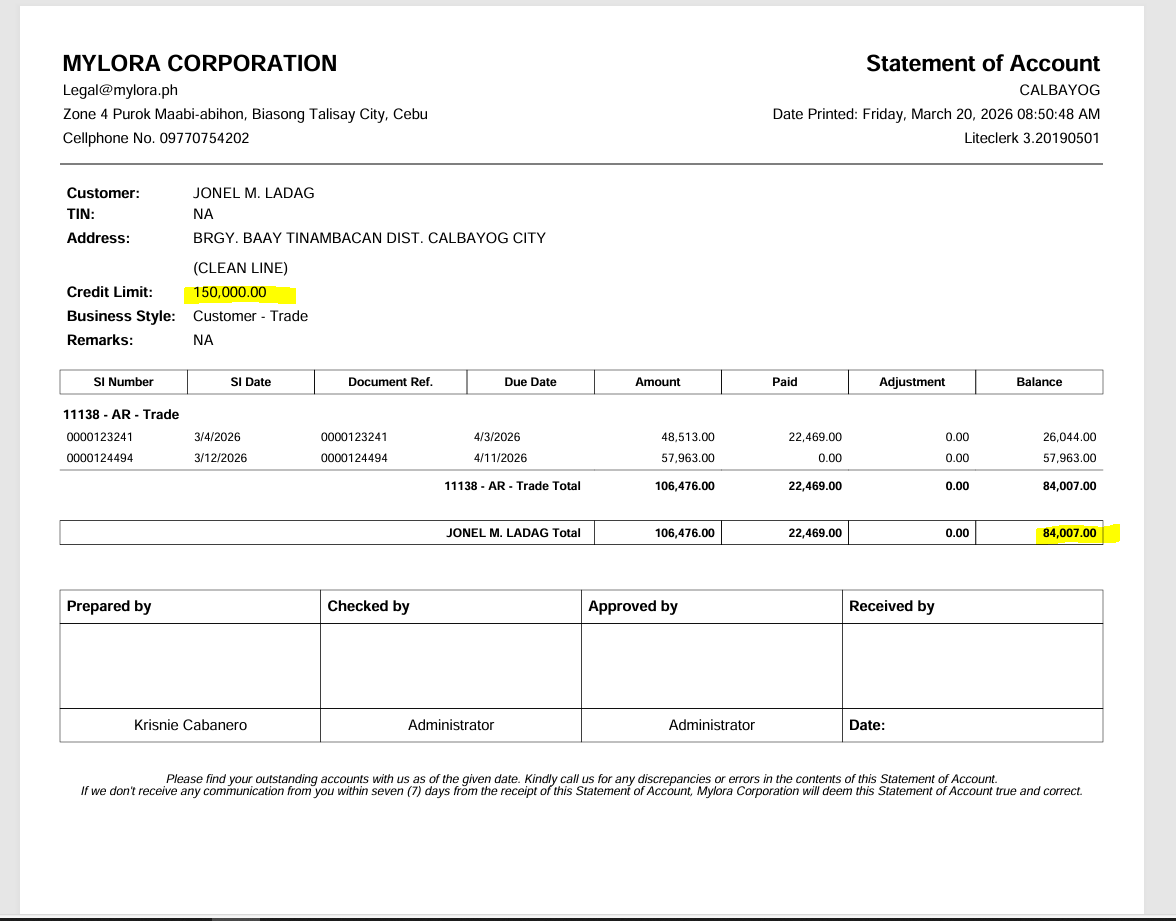Select SI number 0000124494 in first column
This screenshot has height=921, width=1176.
click(x=98, y=458)
